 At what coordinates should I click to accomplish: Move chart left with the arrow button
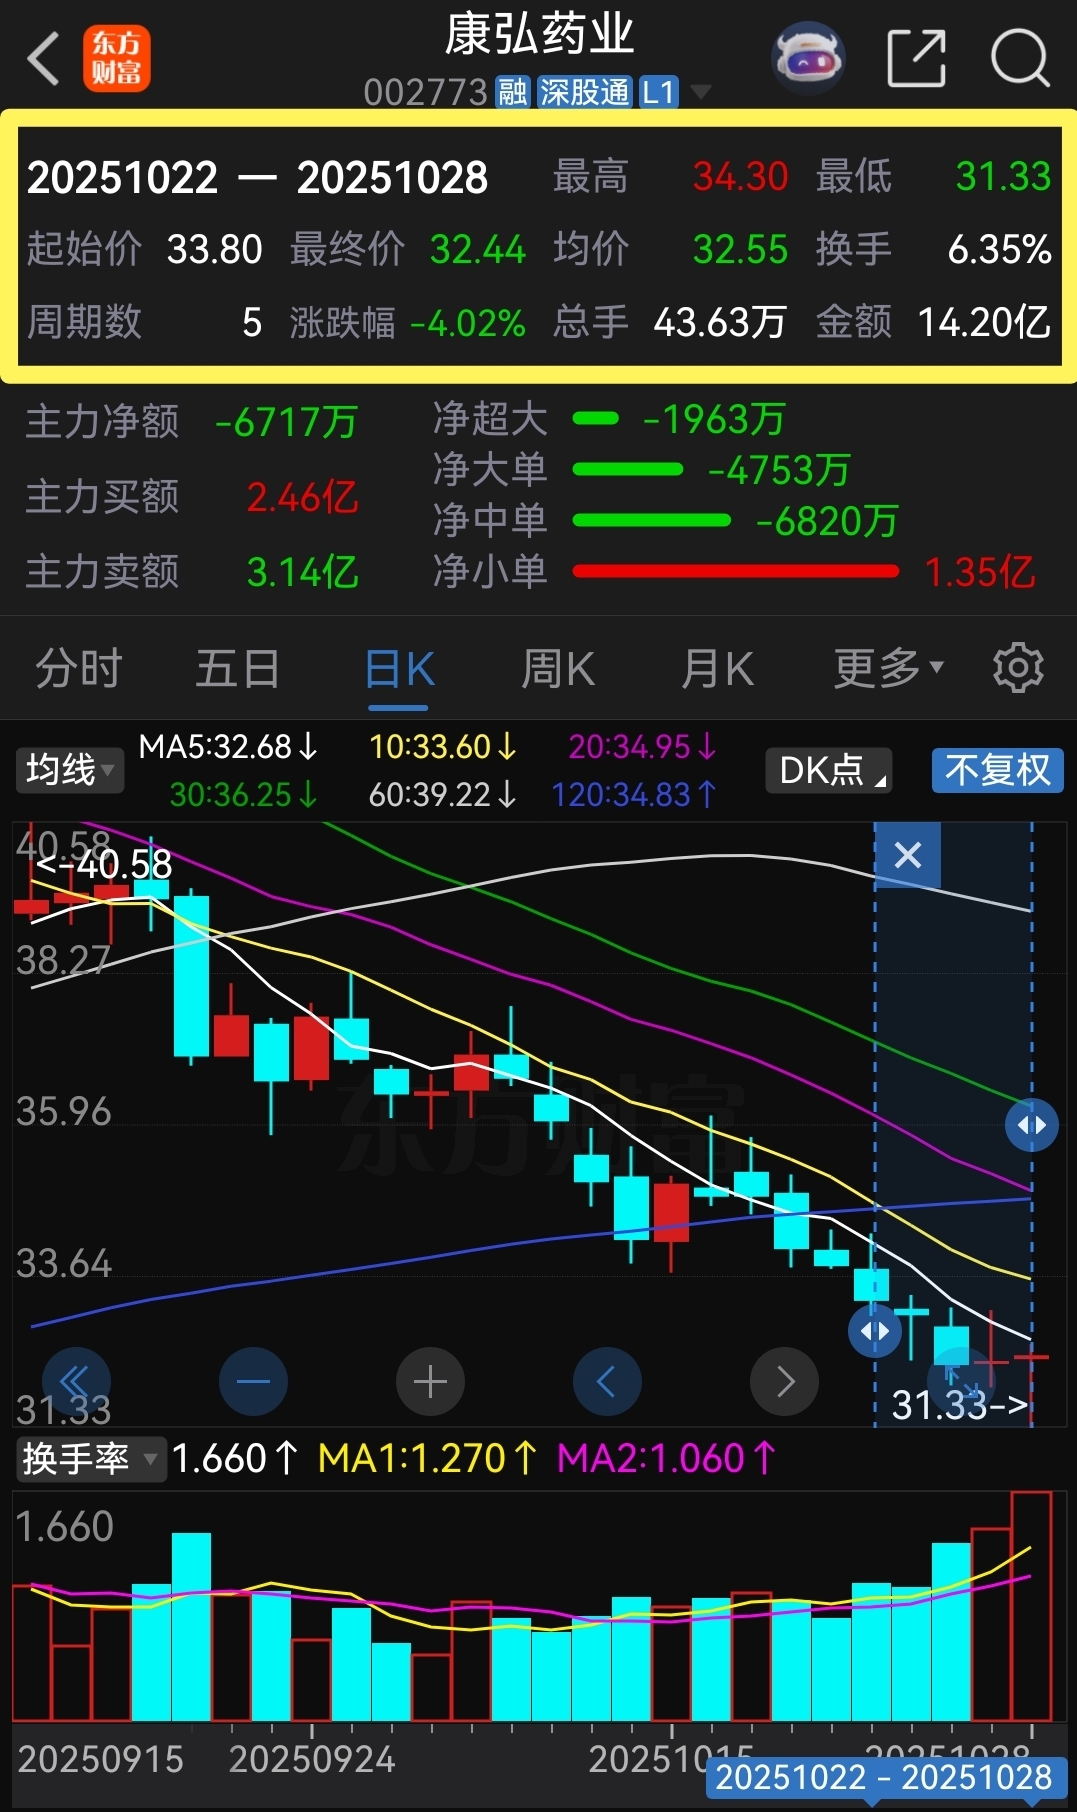tap(607, 1382)
